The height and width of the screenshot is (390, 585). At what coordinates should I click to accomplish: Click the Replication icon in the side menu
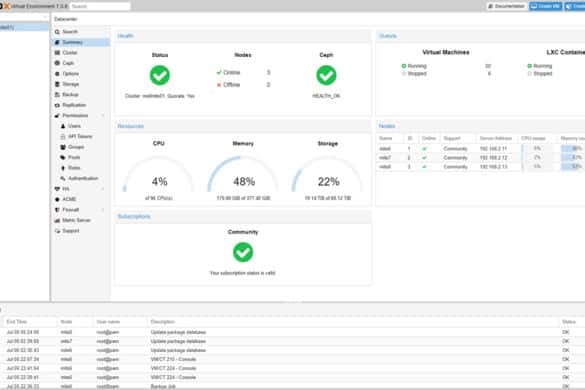(x=57, y=105)
